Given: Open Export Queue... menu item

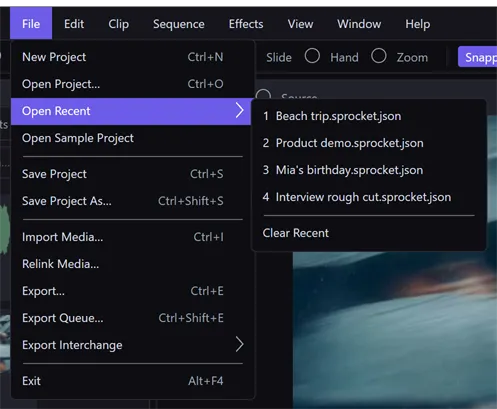Looking at the screenshot, I should tap(131, 318).
